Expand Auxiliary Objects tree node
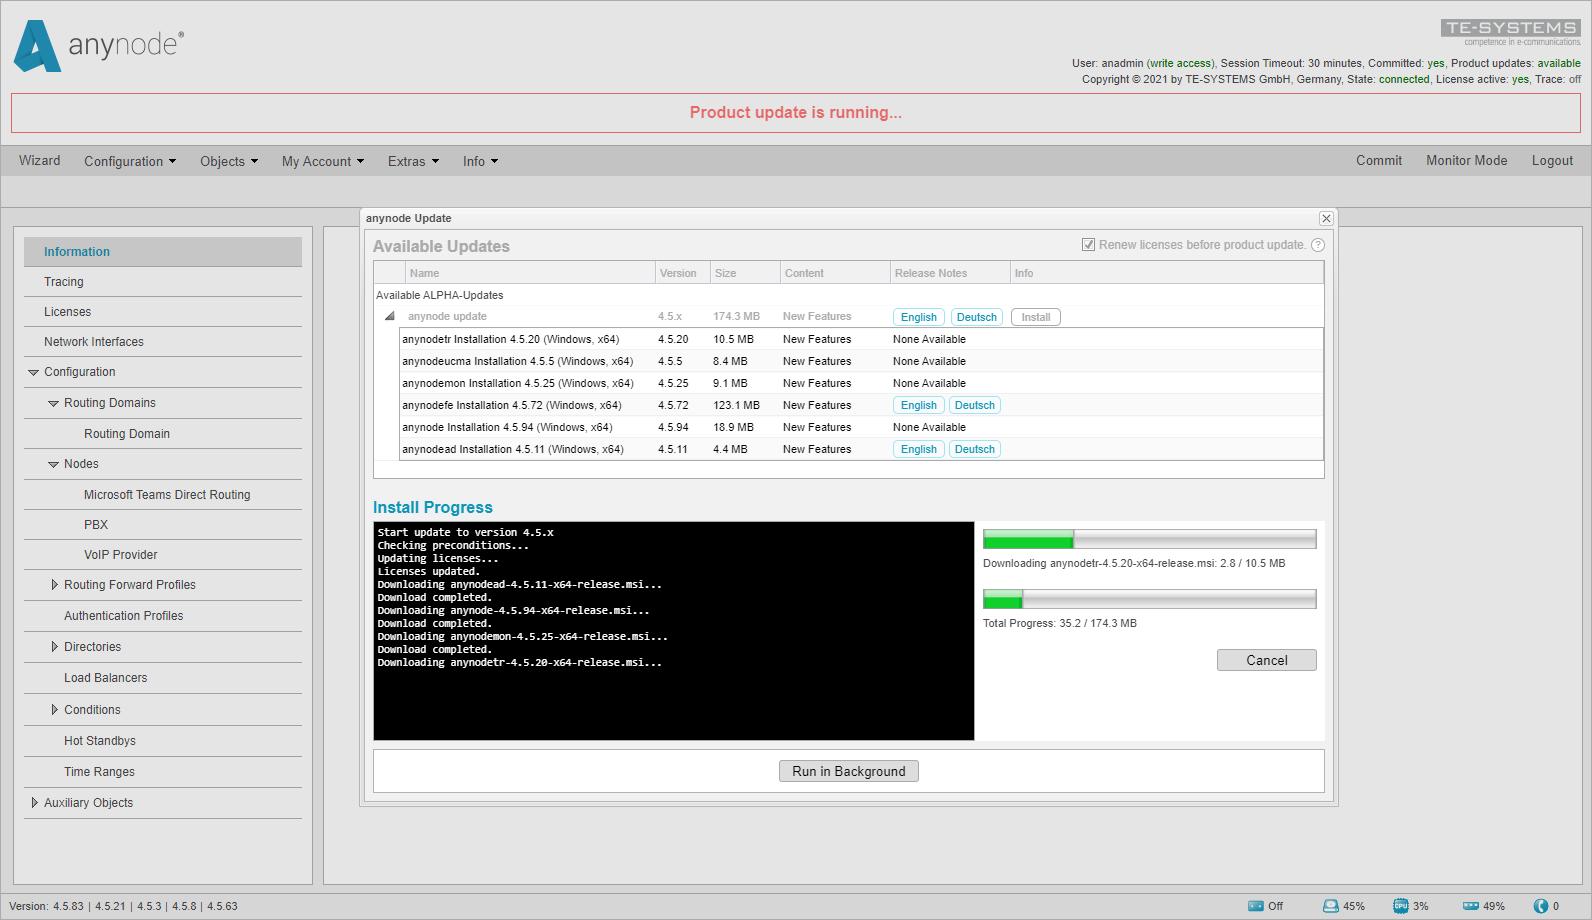The image size is (1592, 920). tap(35, 803)
